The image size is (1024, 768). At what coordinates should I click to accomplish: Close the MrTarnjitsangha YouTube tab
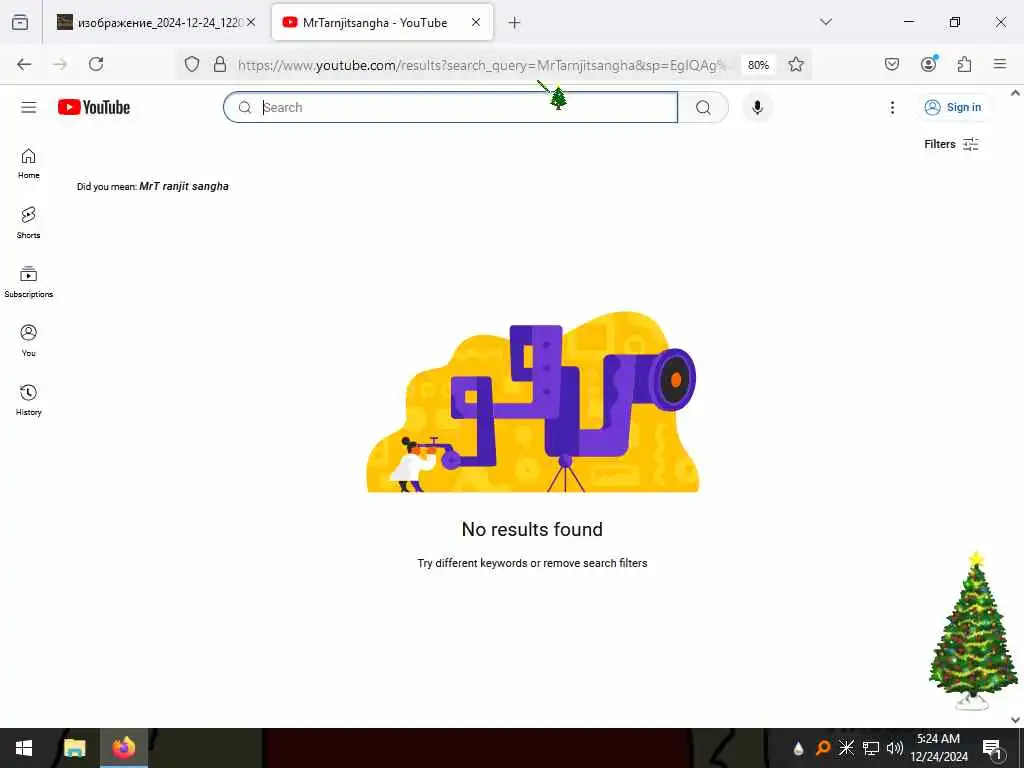(476, 23)
